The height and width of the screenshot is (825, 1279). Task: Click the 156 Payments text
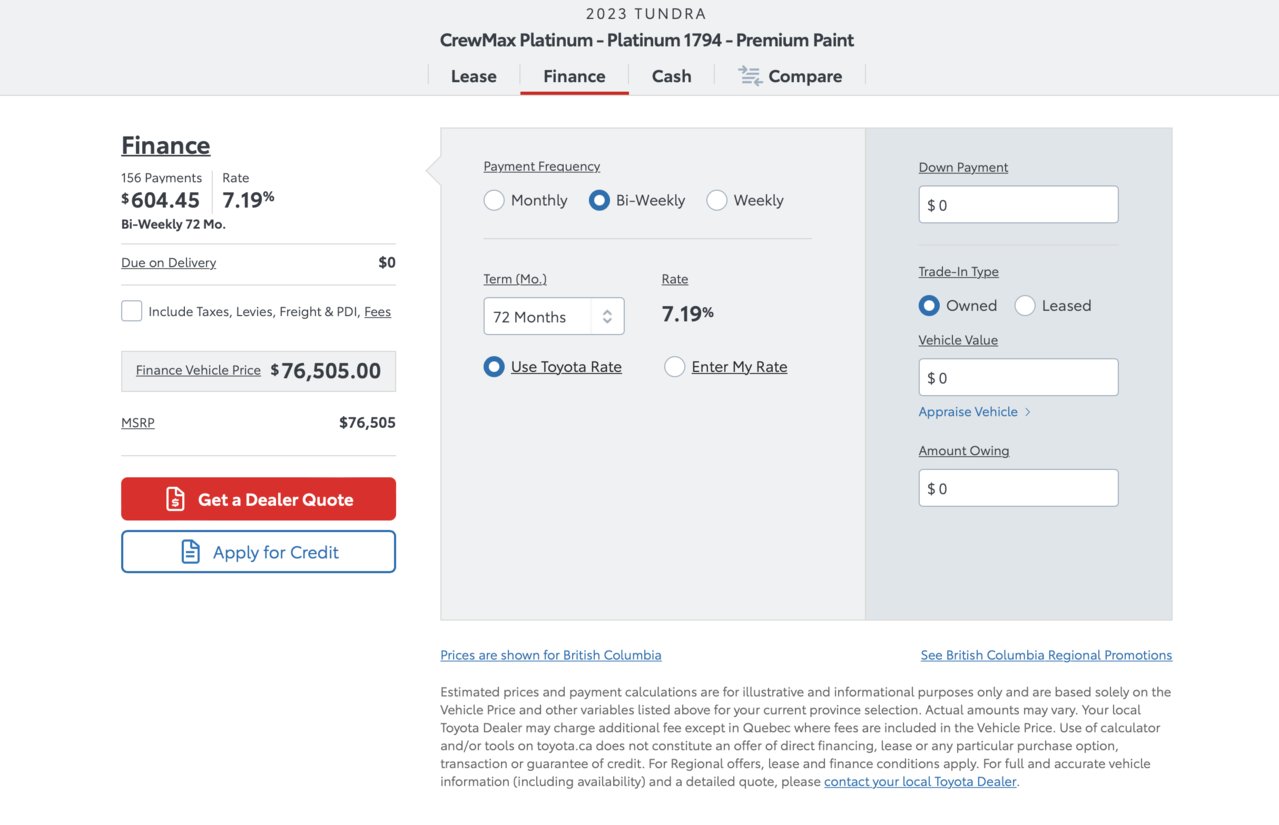pos(161,178)
